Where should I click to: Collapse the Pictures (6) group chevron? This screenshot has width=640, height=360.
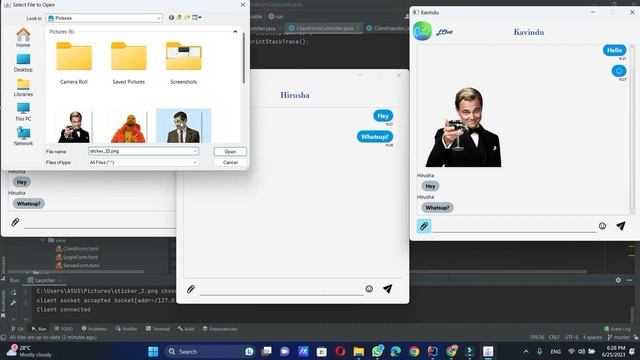(x=235, y=31)
